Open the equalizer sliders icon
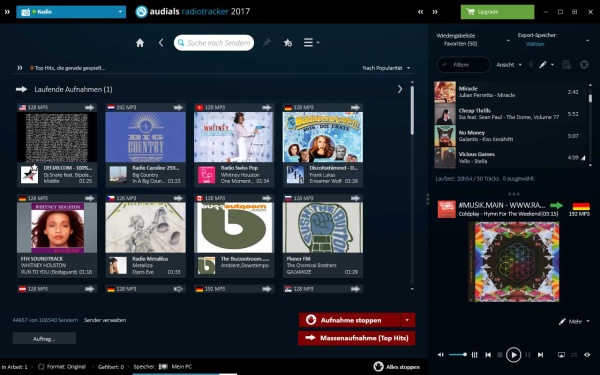The height and width of the screenshot is (375, 600). tap(474, 355)
